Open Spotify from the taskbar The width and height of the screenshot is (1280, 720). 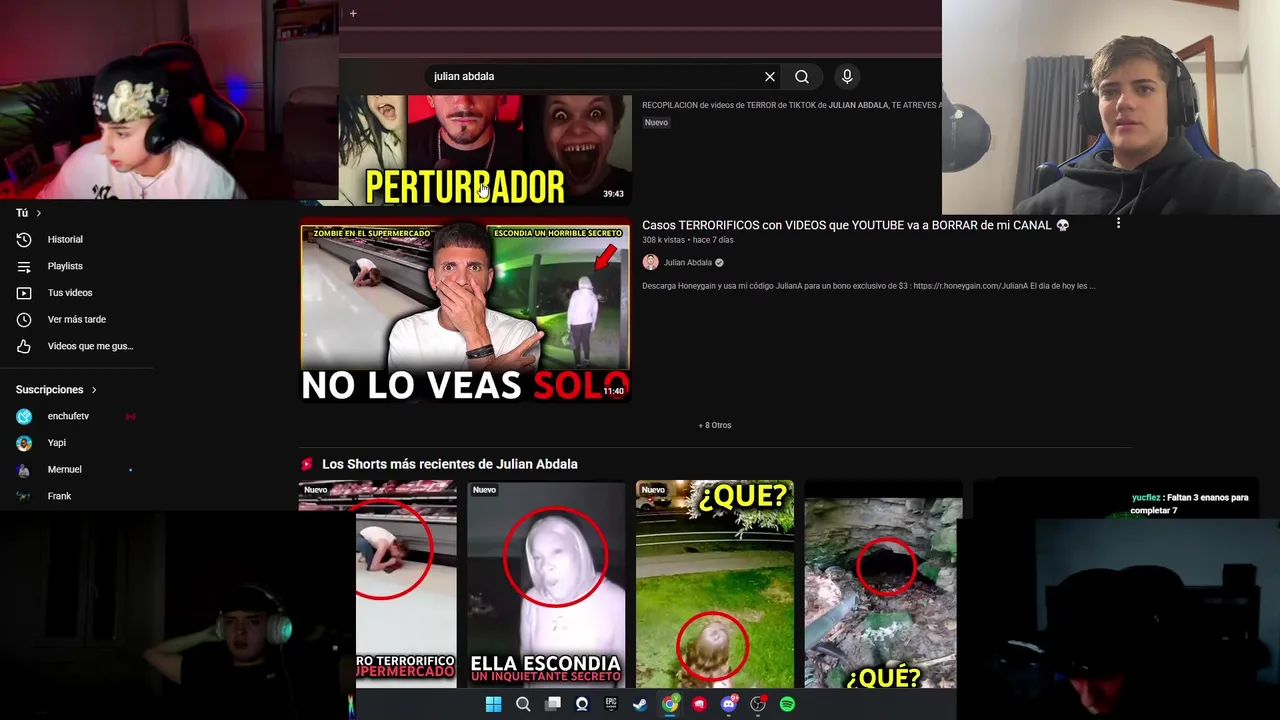tap(787, 704)
